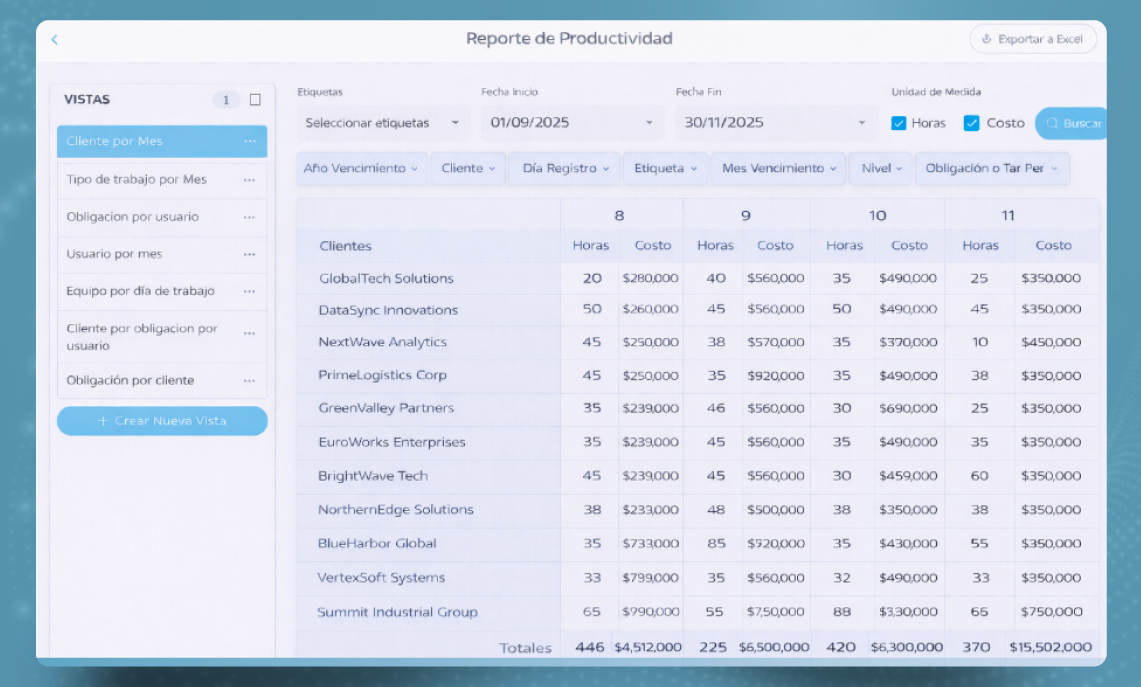The image size is (1141, 687).
Task: Expand the Fecha Inicio date dropdown
Action: pos(572,123)
